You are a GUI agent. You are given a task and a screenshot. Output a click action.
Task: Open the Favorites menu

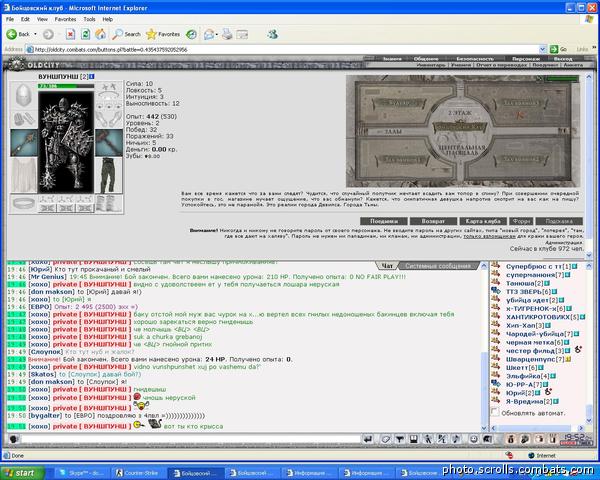click(x=65, y=18)
